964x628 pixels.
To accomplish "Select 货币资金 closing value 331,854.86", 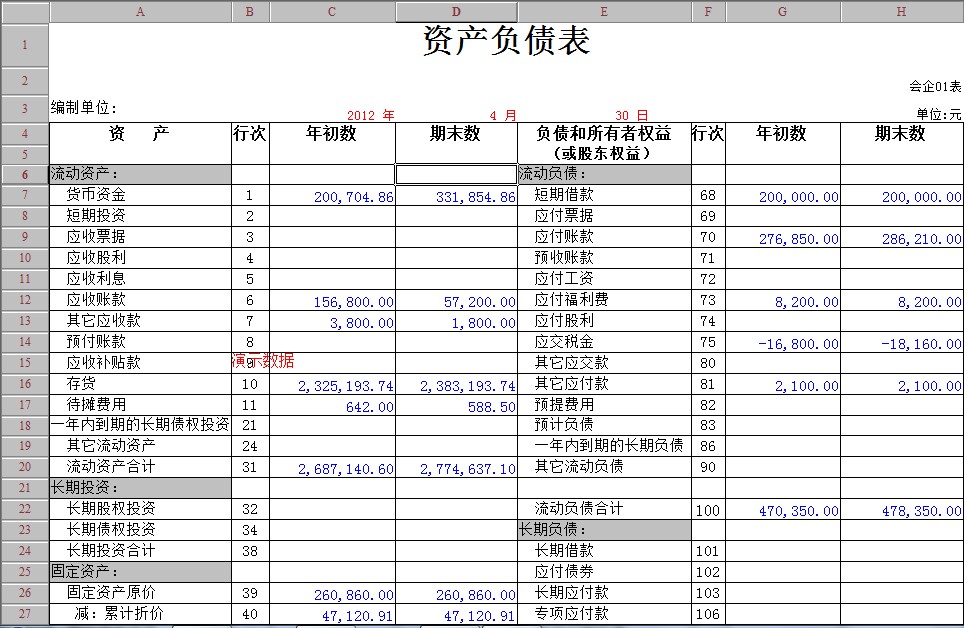I will [476, 197].
